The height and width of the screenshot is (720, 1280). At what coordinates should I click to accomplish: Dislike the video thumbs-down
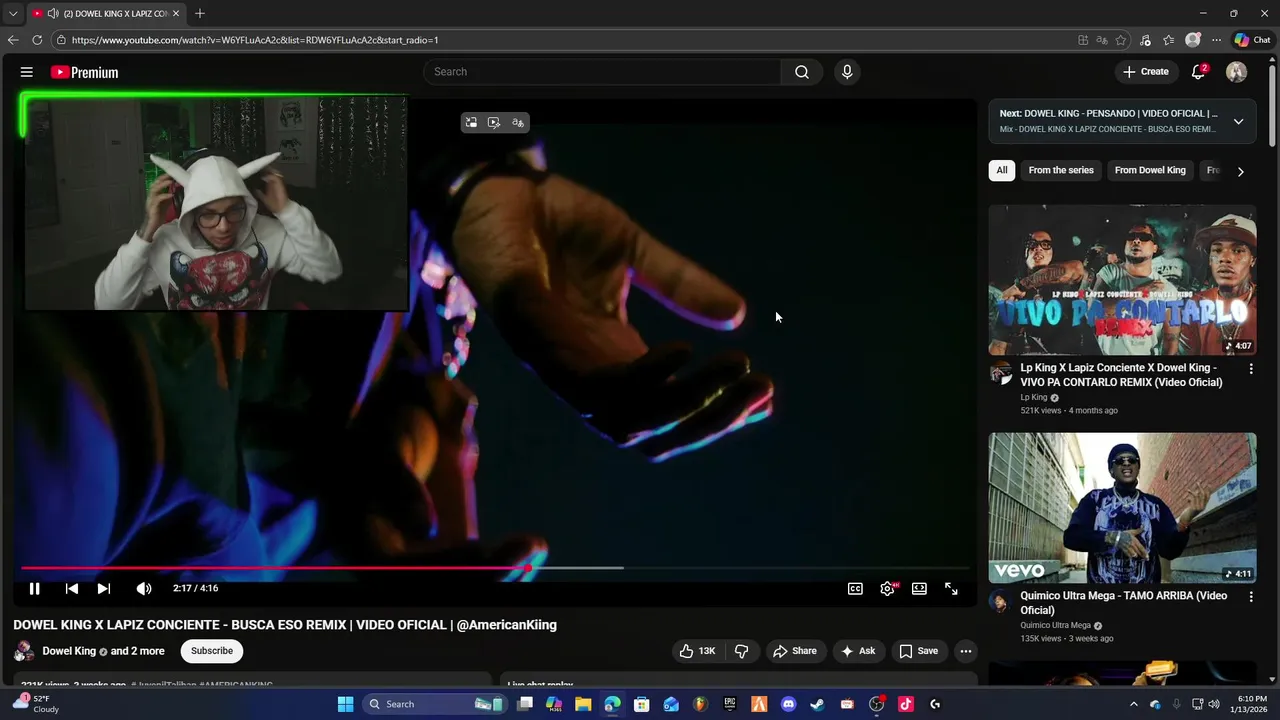coord(741,651)
